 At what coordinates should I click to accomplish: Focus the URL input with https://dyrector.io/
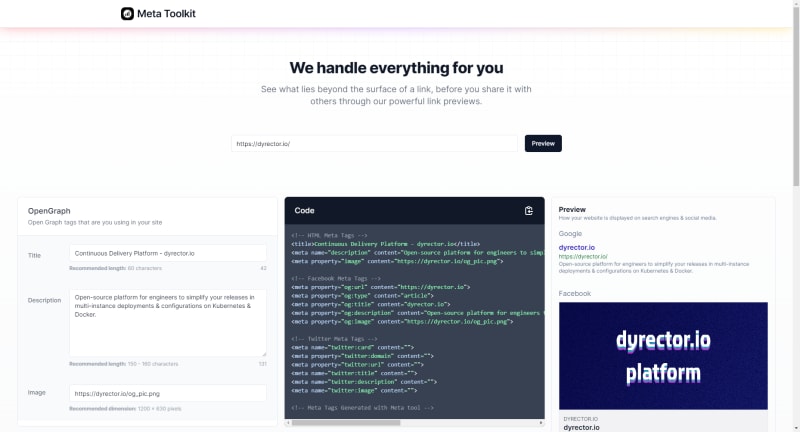coord(374,143)
